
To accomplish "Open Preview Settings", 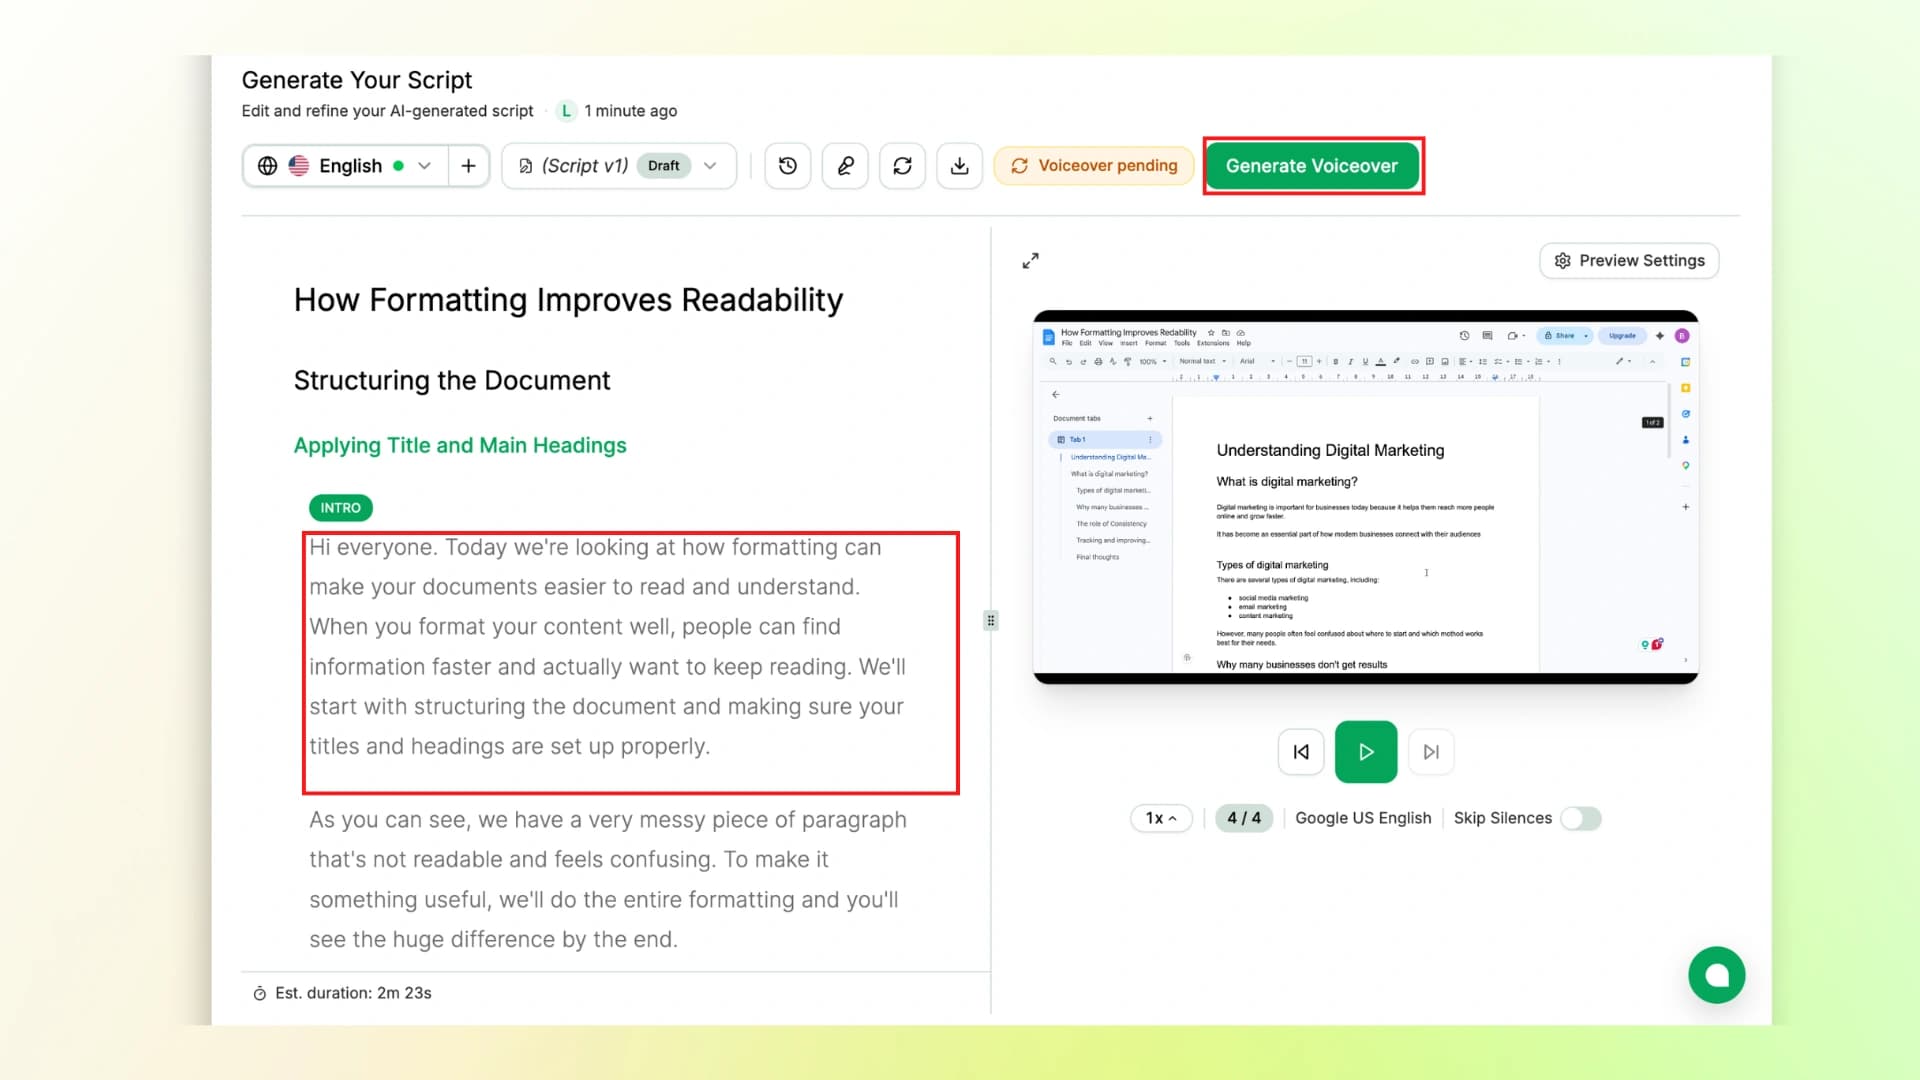I will pyautogui.click(x=1629, y=260).
